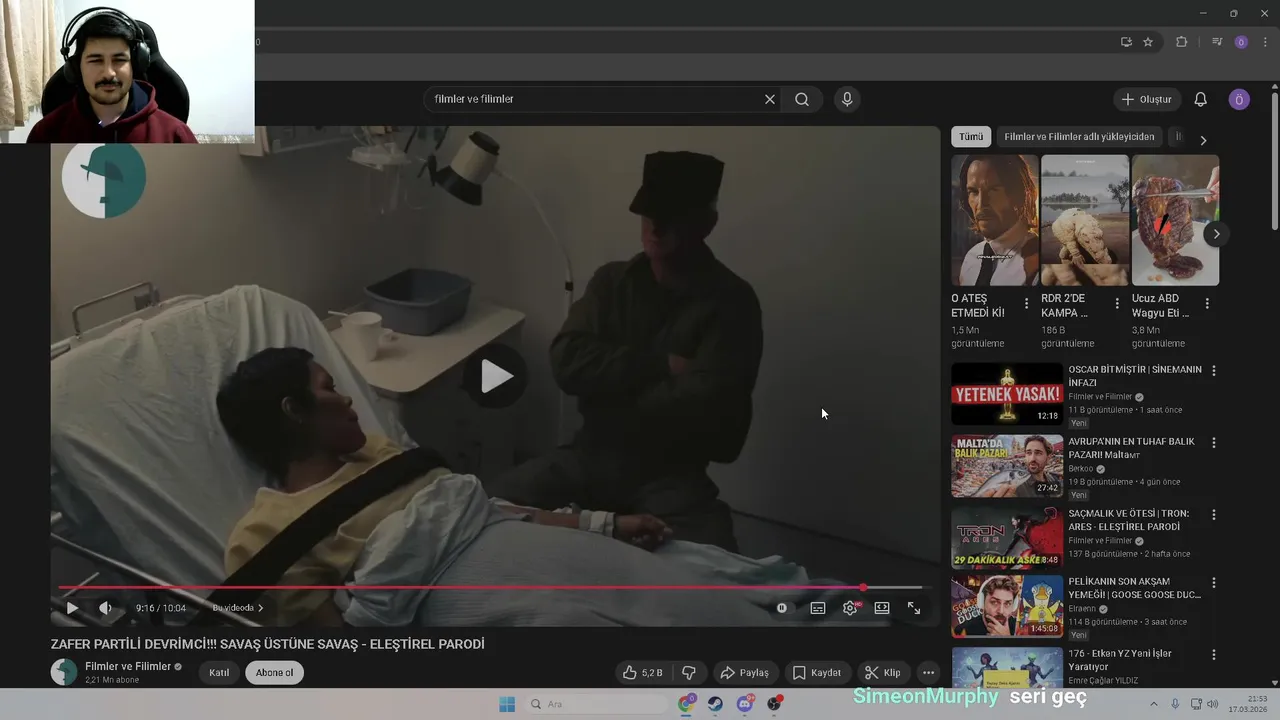Select the Tümü filter chip

tap(971, 137)
